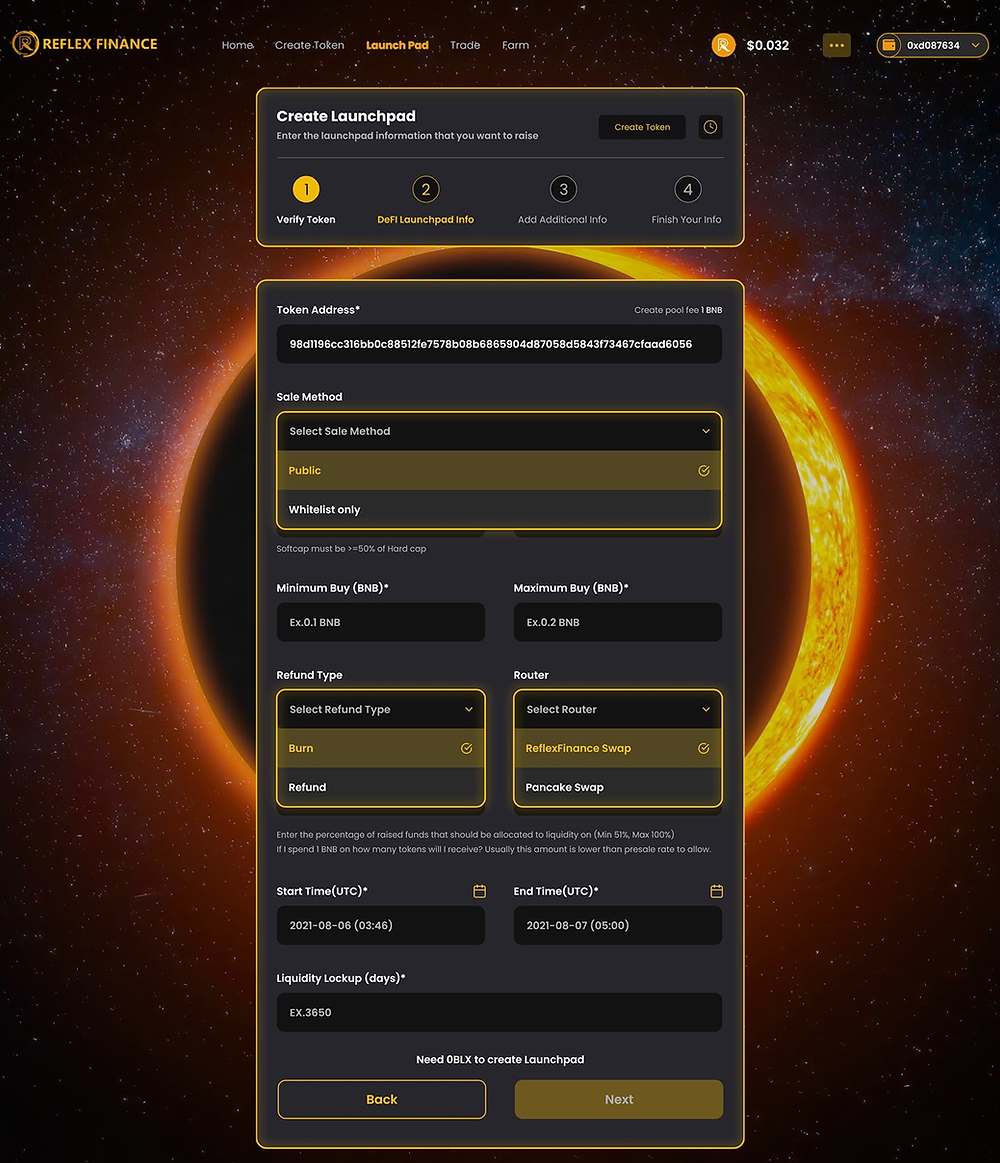Open Start Time calendar icon
Screen dimensions: 1000x1163
[480, 891]
